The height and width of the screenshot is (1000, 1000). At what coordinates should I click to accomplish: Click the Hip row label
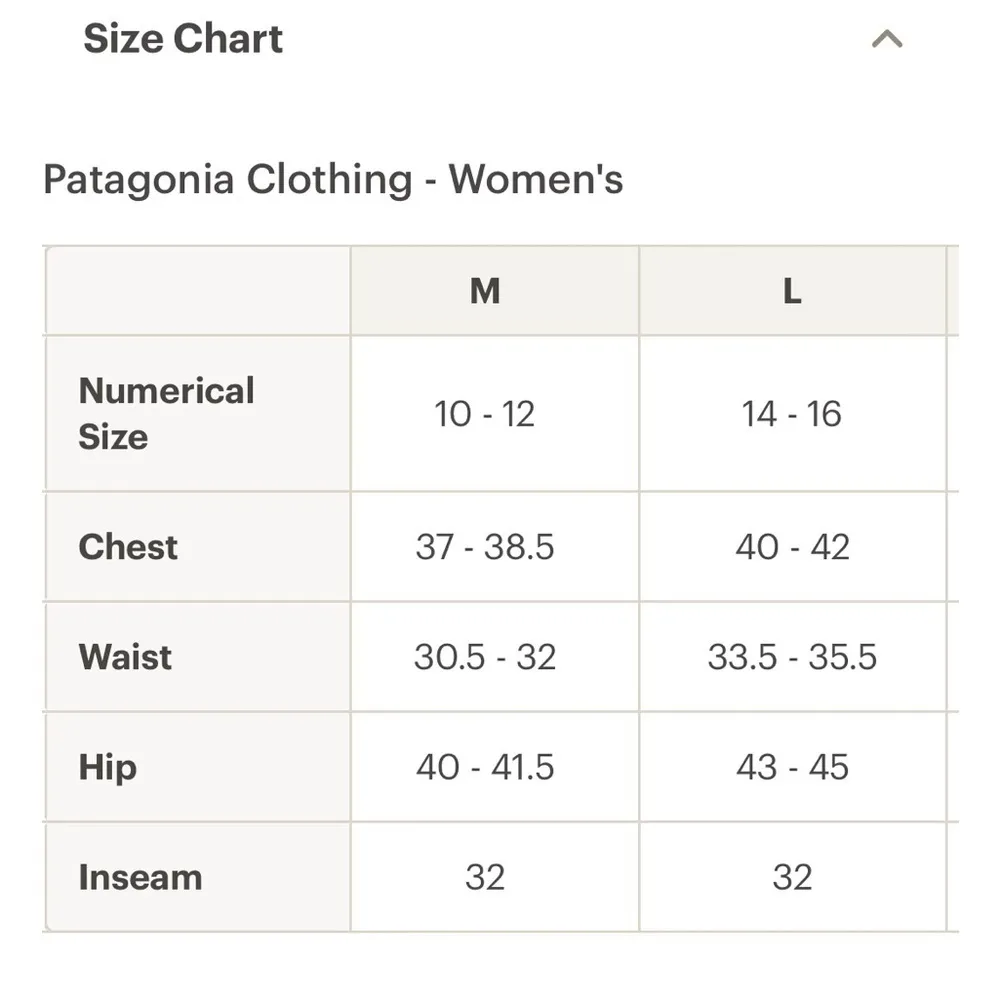pyautogui.click(x=106, y=767)
